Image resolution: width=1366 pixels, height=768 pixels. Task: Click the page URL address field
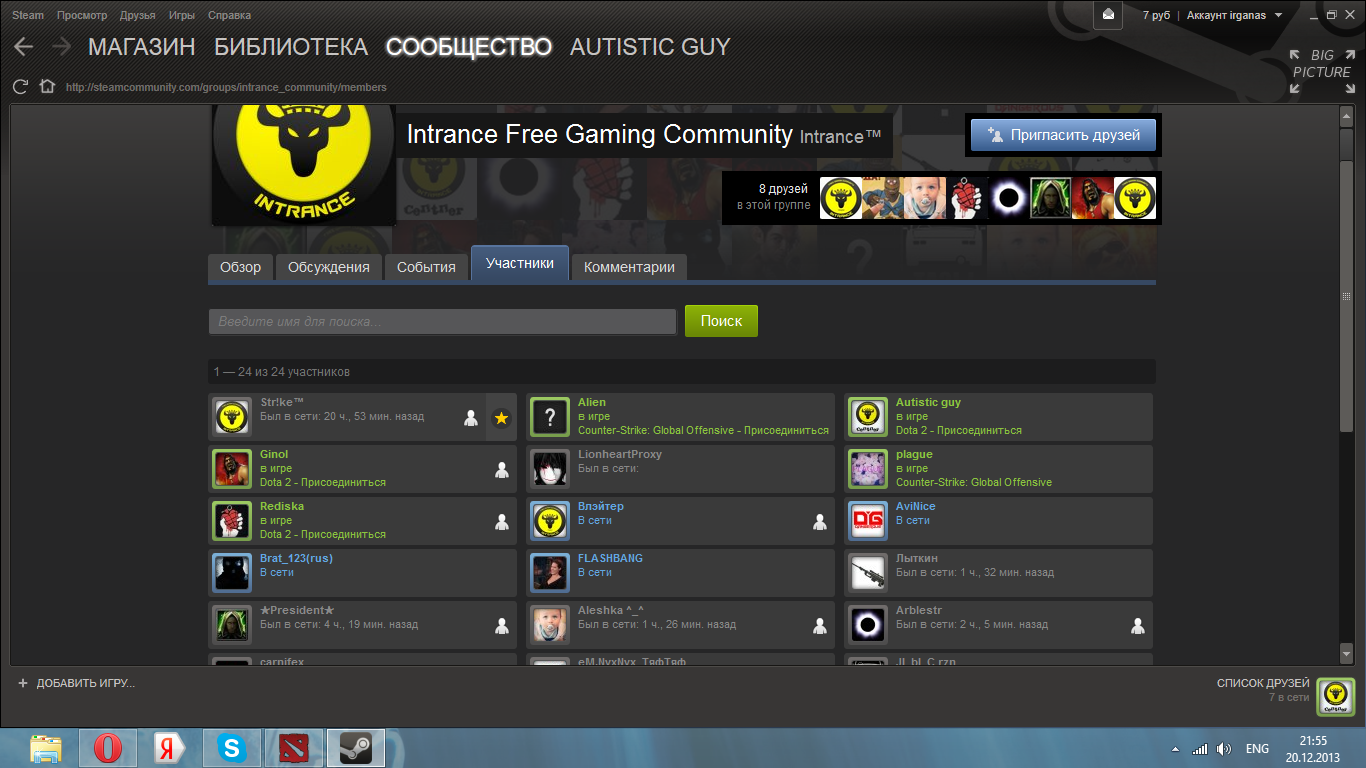[x=226, y=87]
